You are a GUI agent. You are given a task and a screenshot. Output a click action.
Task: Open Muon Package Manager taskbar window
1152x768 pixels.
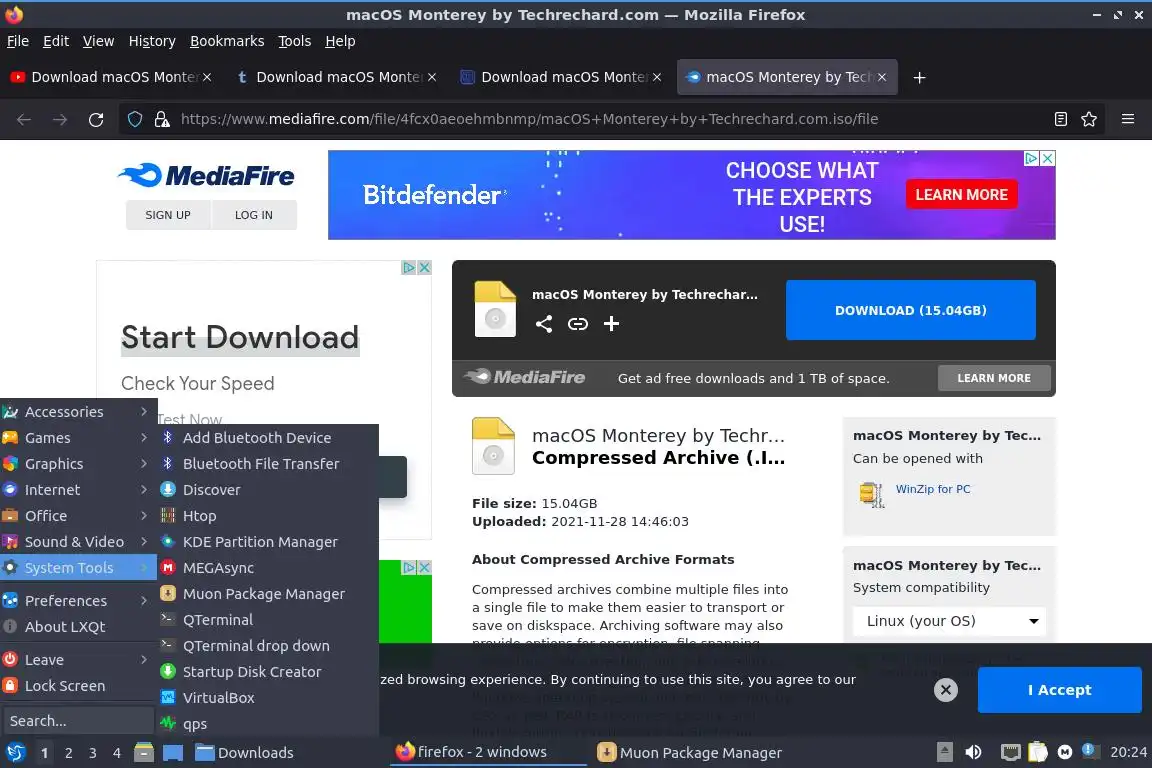coord(689,753)
